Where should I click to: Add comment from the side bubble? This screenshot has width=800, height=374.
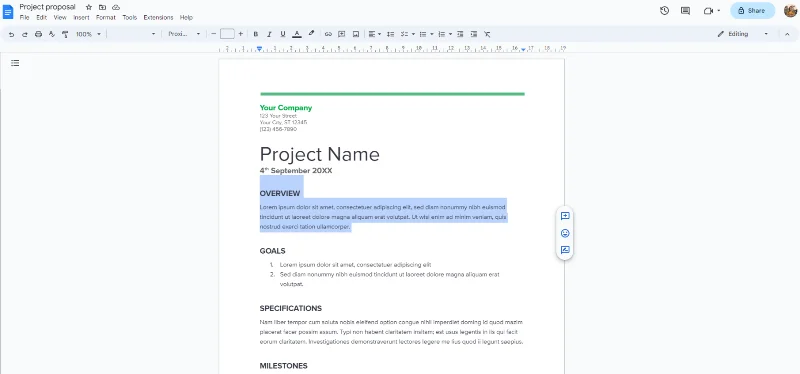click(x=565, y=216)
